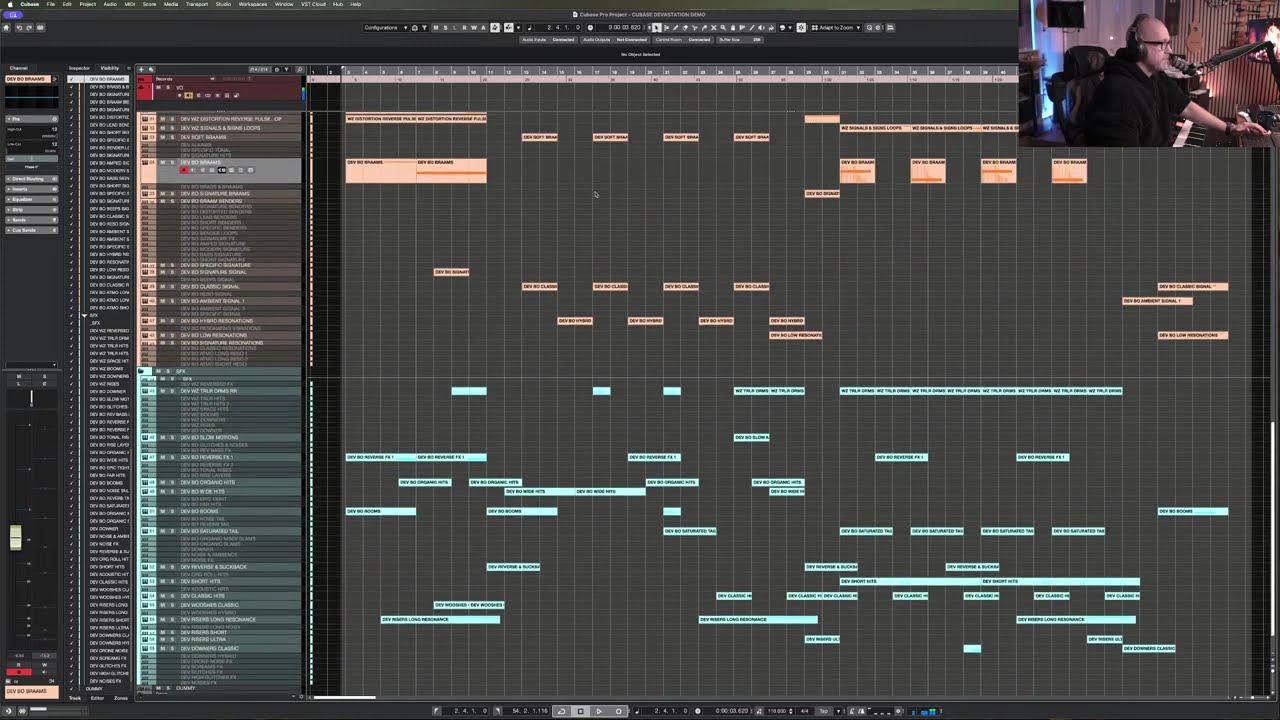Mute the VO track
The image size is (1280, 720).
point(157,88)
